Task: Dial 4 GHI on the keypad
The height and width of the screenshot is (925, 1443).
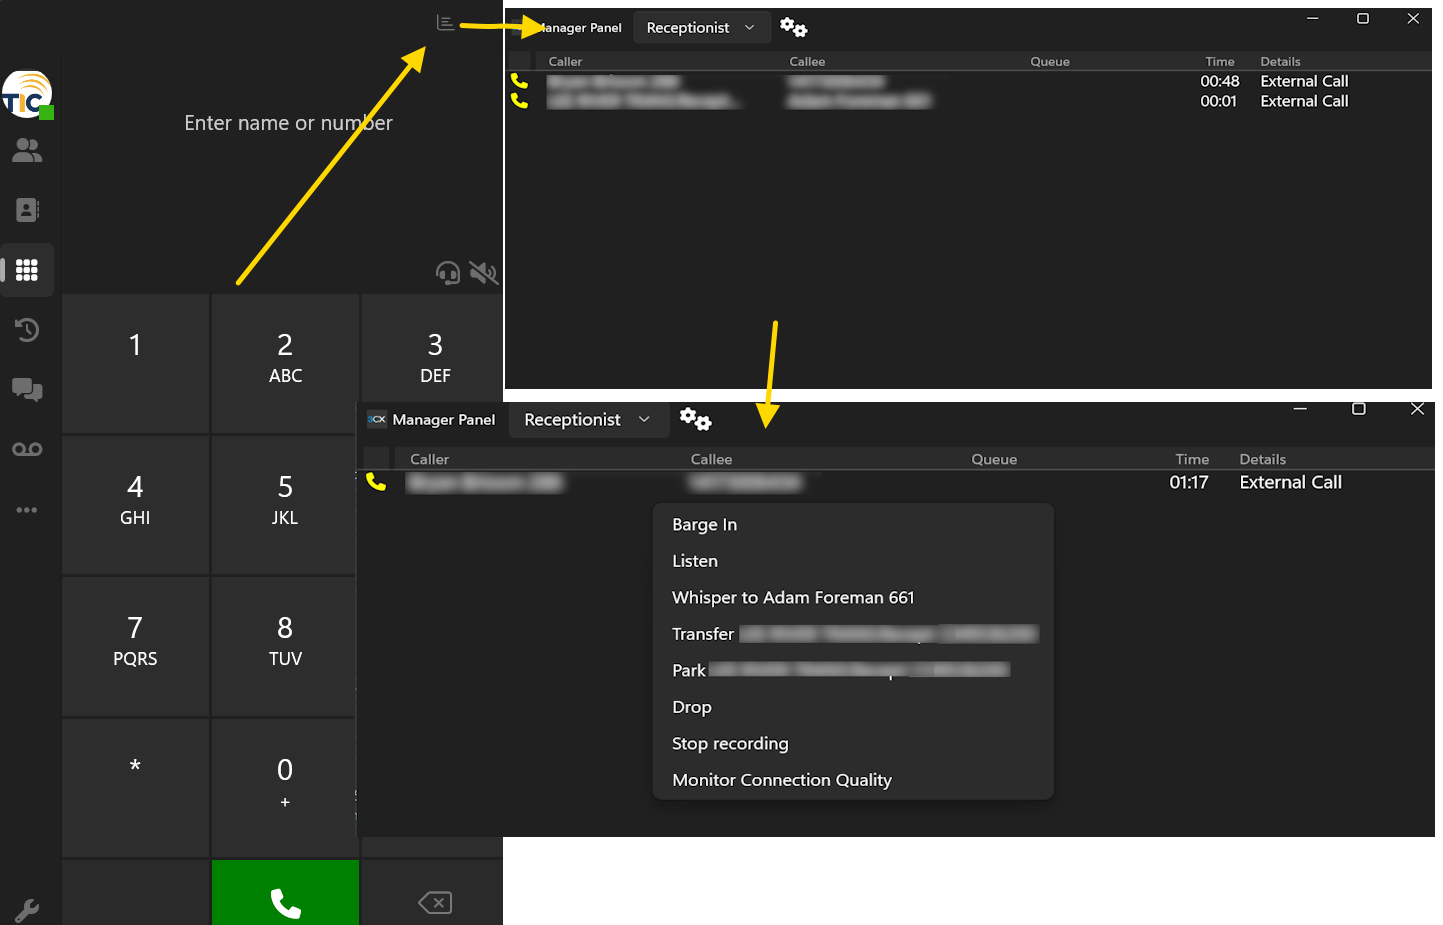Action: tap(135, 505)
